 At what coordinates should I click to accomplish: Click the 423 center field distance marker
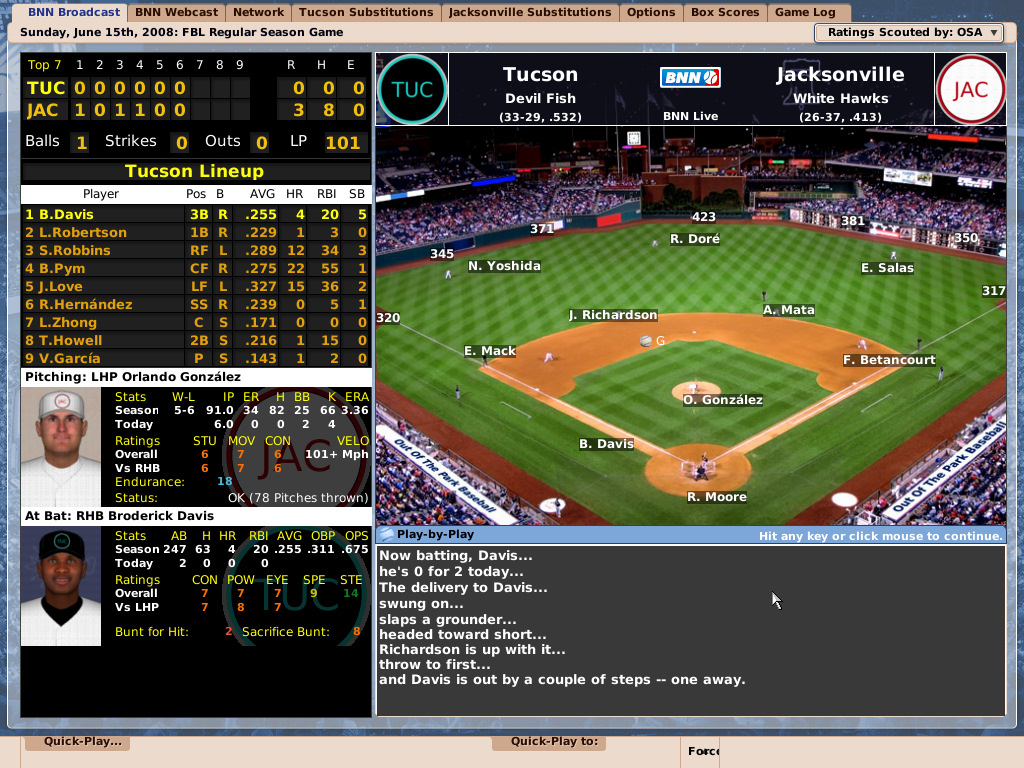tap(703, 217)
